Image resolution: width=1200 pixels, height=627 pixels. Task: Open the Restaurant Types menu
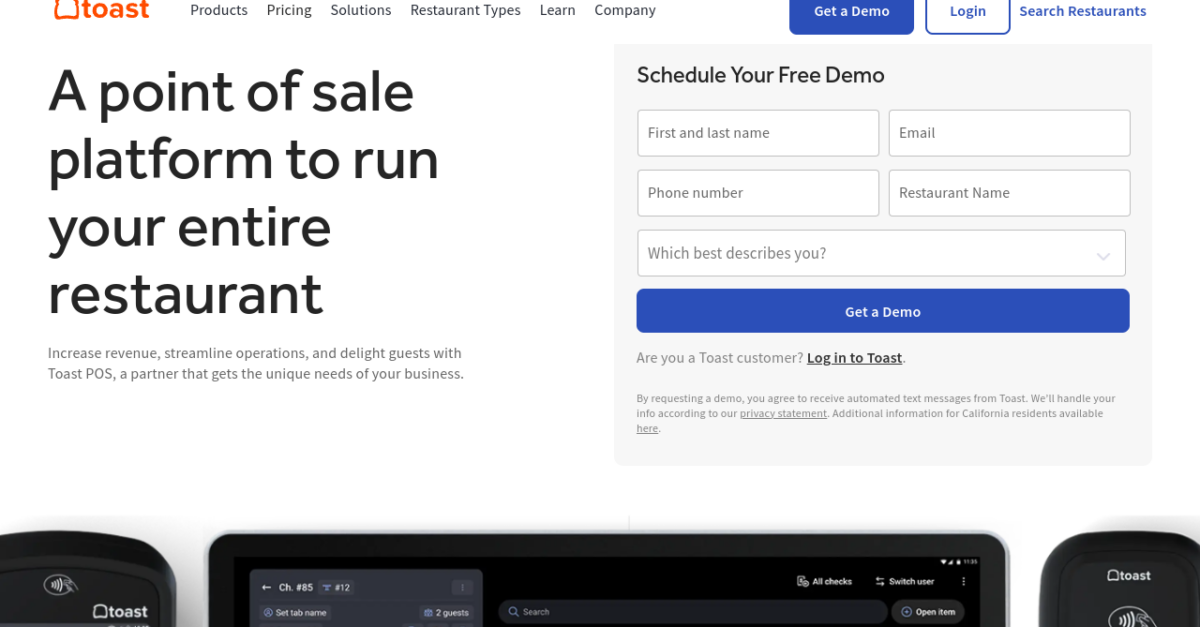465,10
